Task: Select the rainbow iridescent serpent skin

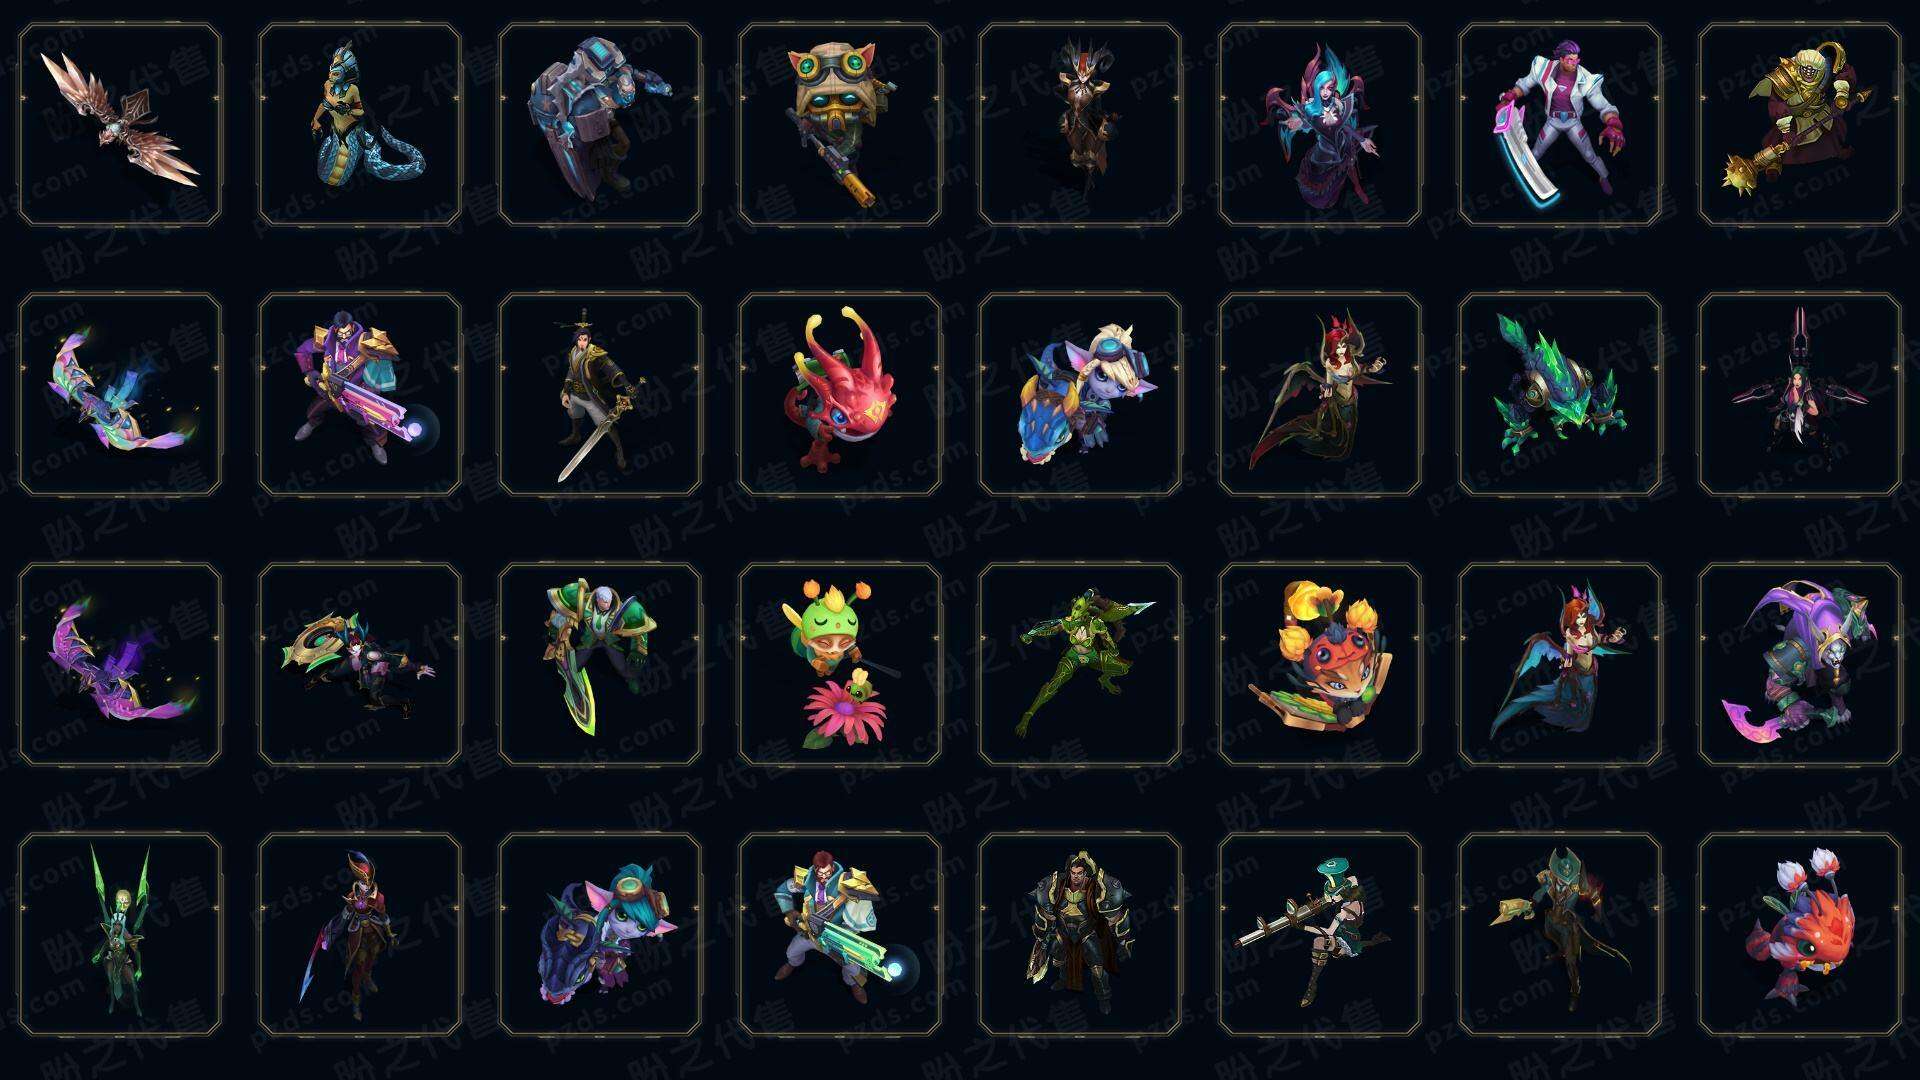Action: [120, 394]
